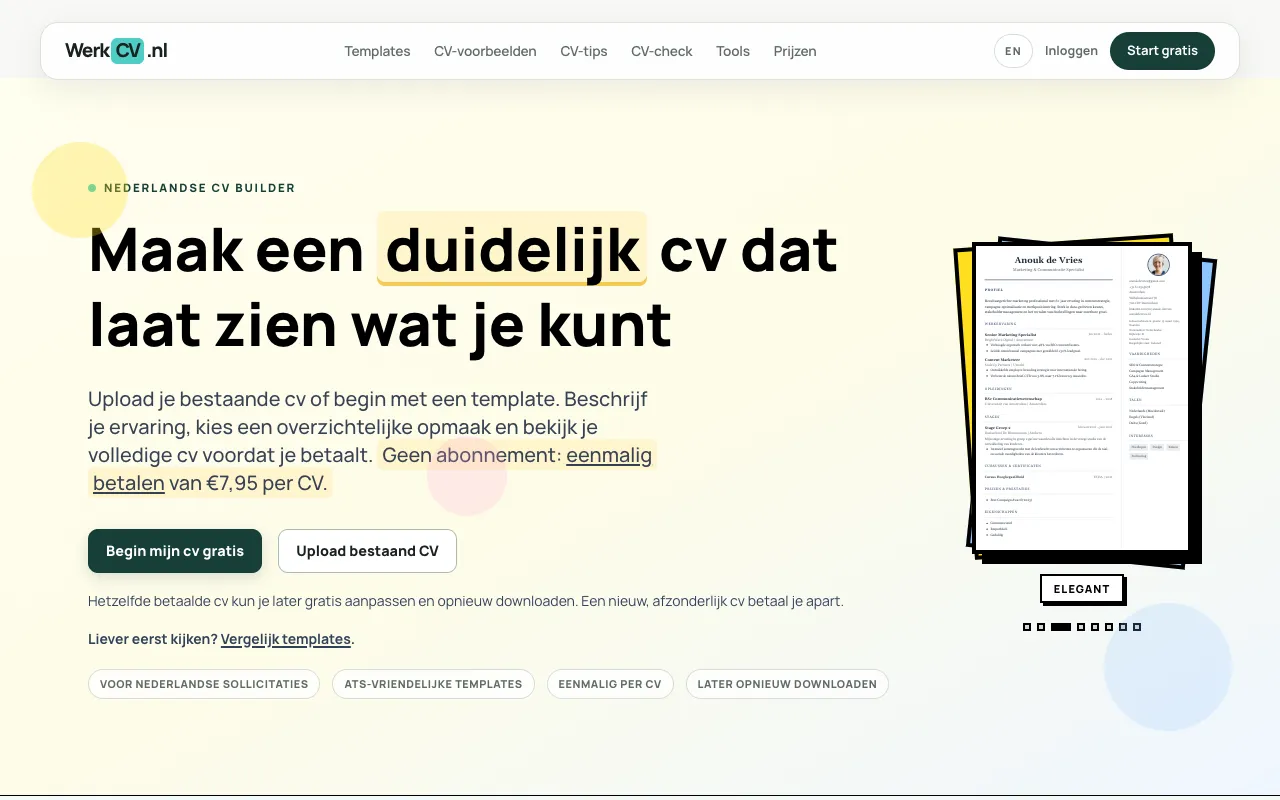Open the Anouk de Vries CV preview
This screenshot has width=1280, height=800.
pos(1081,397)
